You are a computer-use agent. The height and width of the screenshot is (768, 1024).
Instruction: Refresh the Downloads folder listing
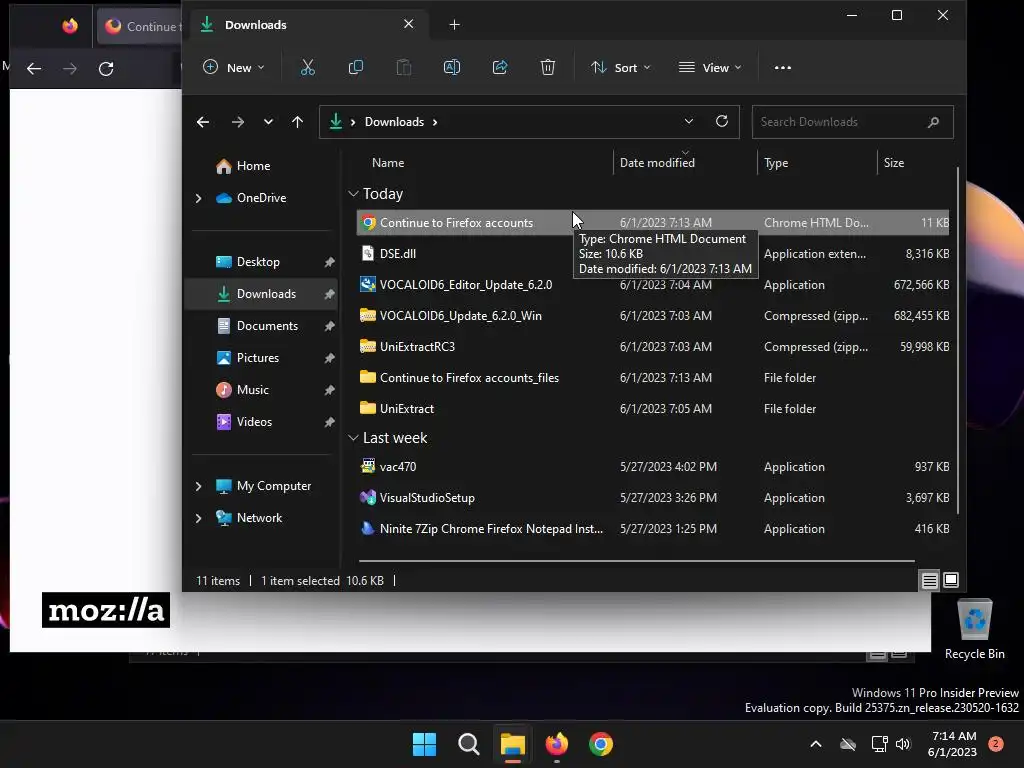pyautogui.click(x=722, y=121)
